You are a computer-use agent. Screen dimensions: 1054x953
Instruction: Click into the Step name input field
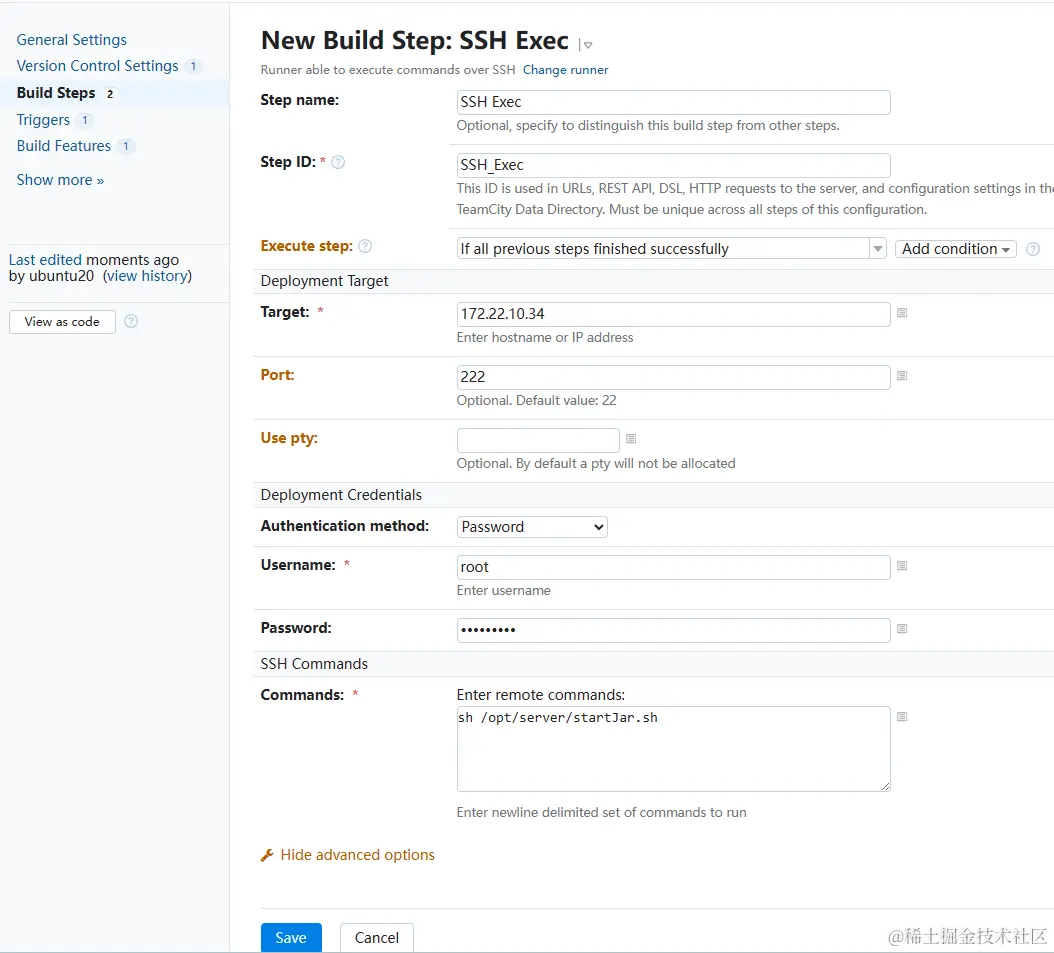click(673, 102)
